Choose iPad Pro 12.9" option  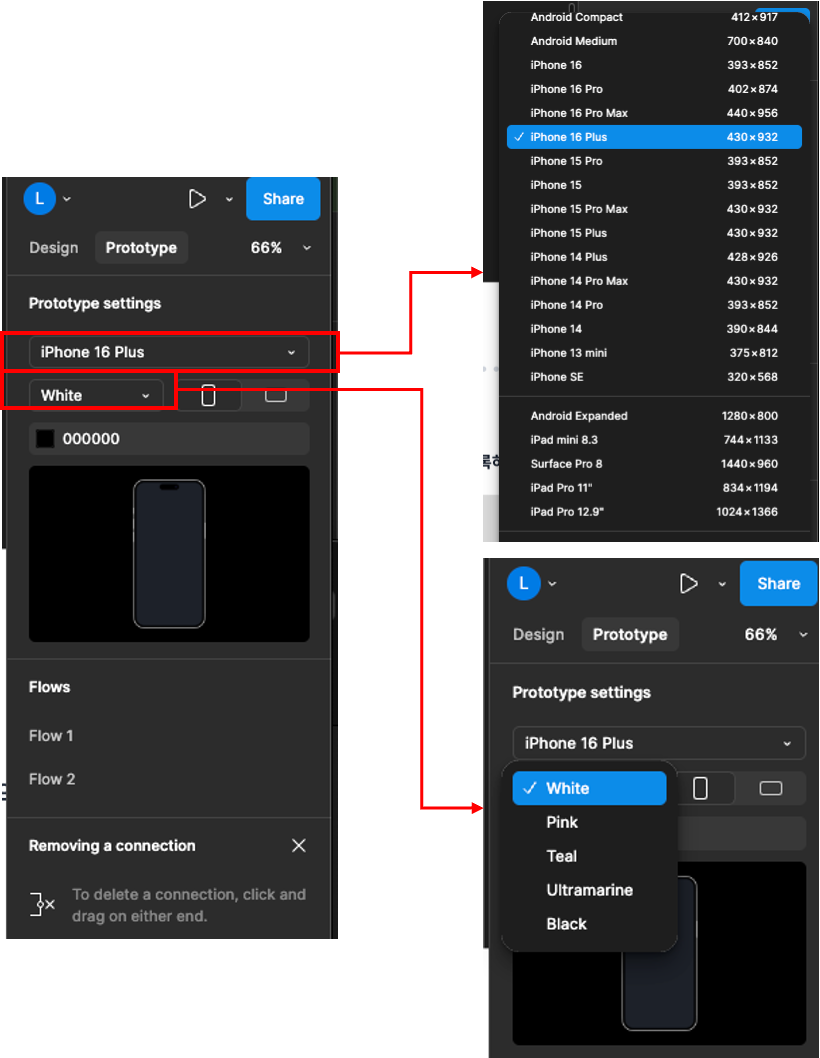tap(654, 511)
